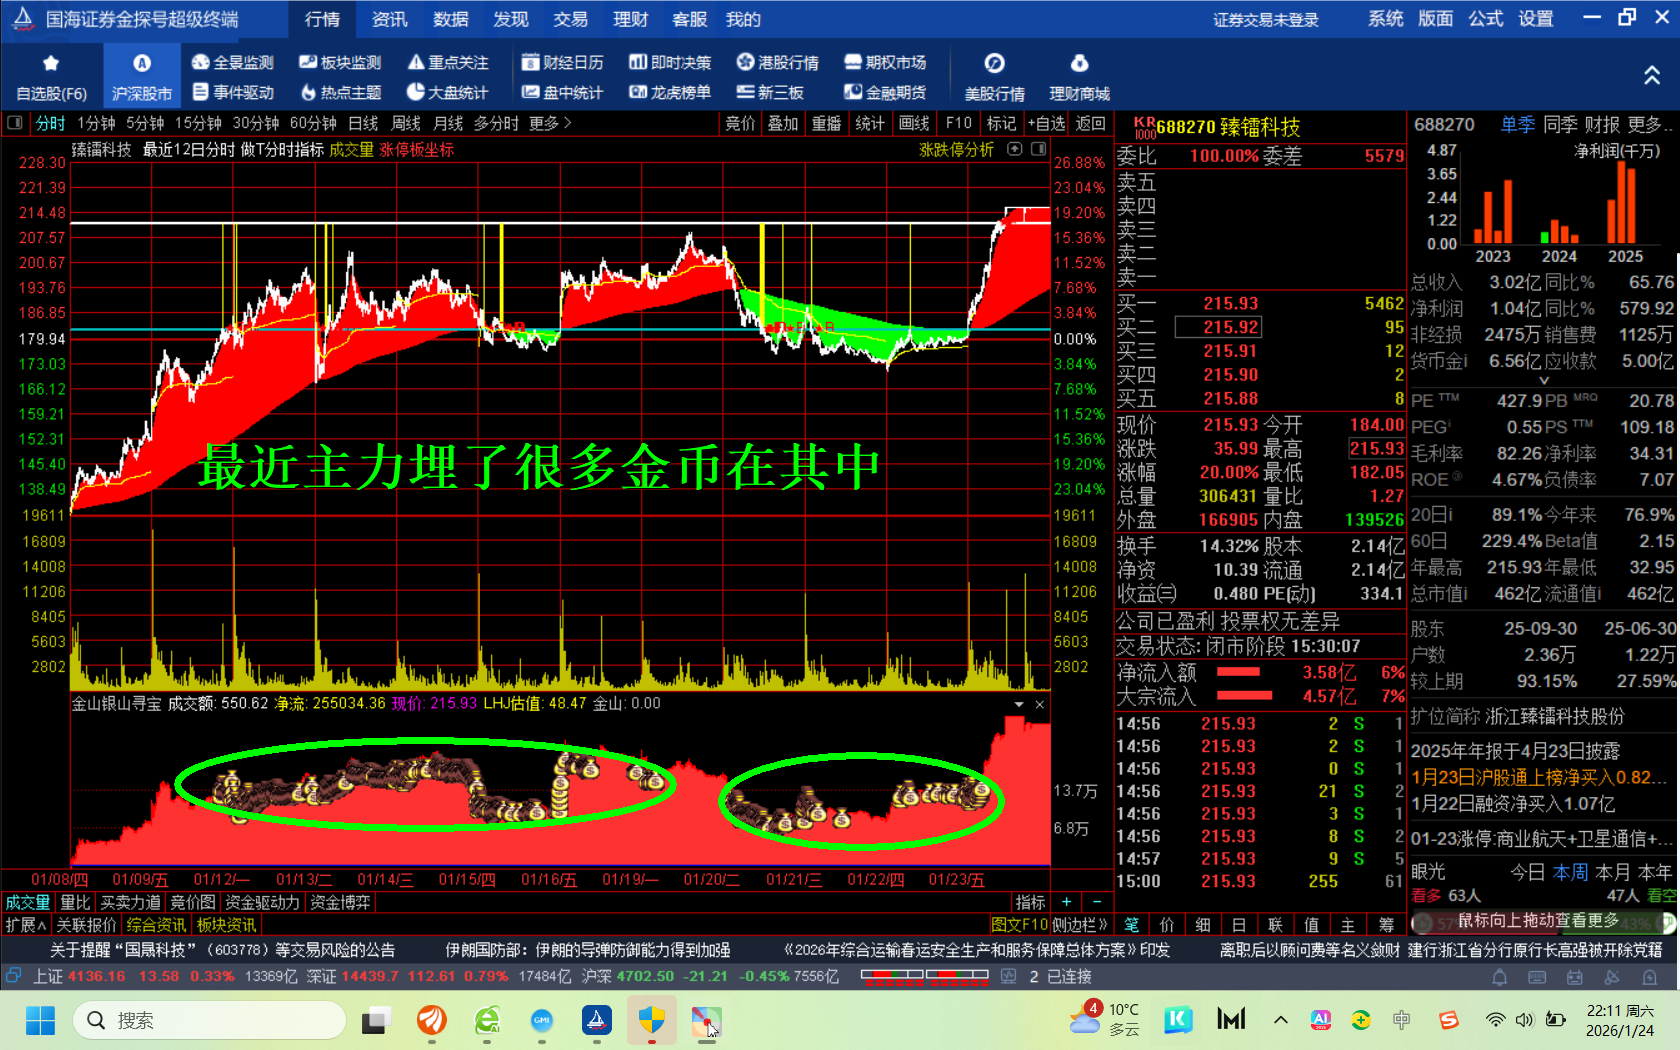Toggle 叠加 overlay on the chart
Image resolution: width=1680 pixels, height=1050 pixels.
(783, 123)
